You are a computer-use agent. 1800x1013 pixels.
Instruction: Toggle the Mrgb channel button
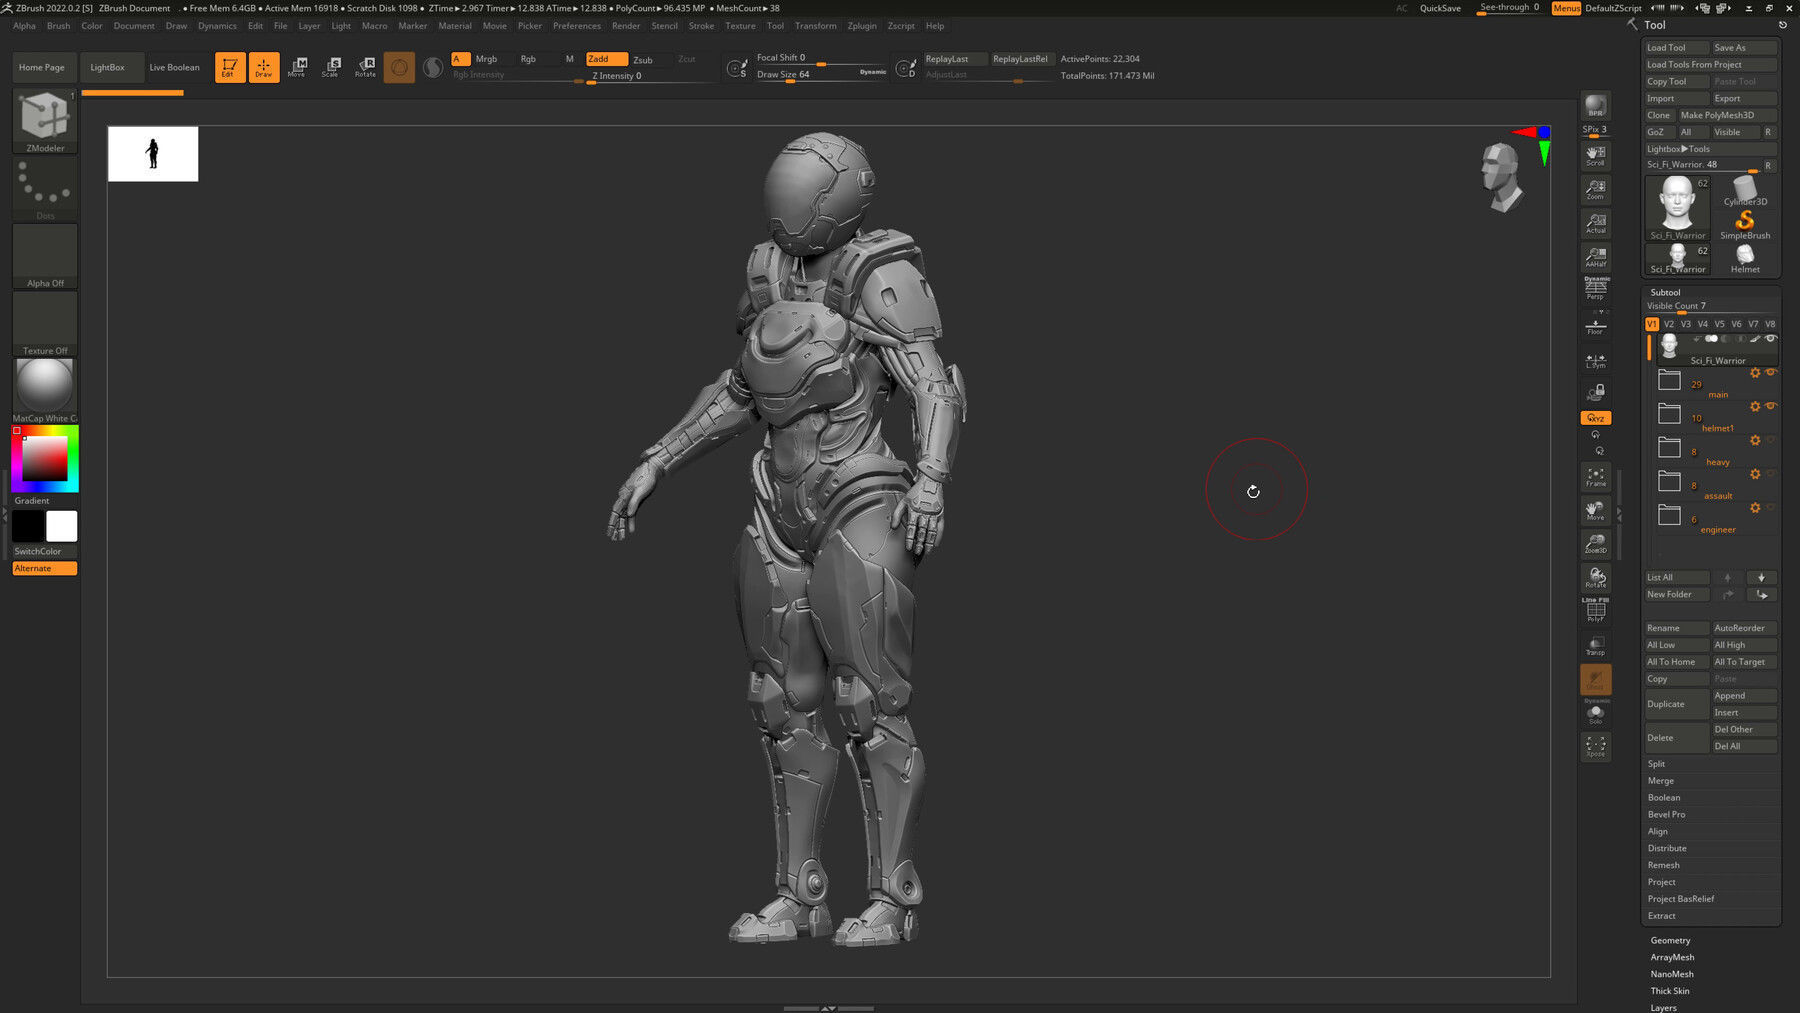point(487,59)
